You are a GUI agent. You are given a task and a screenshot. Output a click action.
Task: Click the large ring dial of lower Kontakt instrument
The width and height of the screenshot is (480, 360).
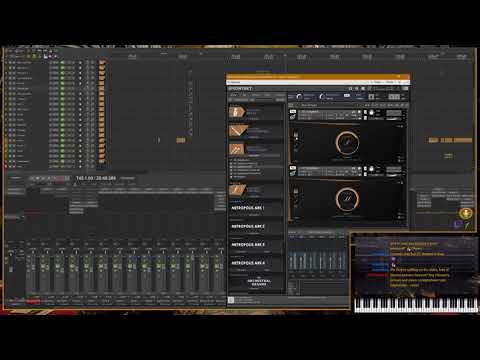[x=347, y=199]
